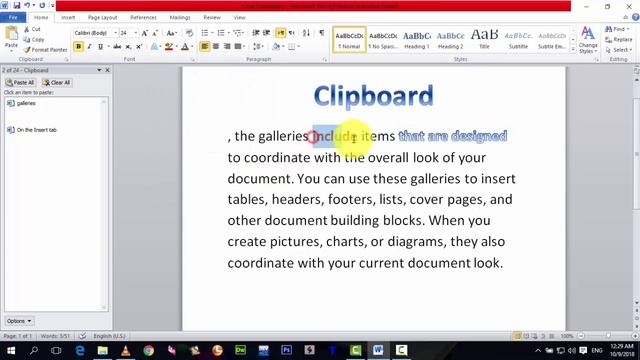Open the Replace dialog from the Editing group
Viewport: 640px width, 360px height.
(619, 40)
